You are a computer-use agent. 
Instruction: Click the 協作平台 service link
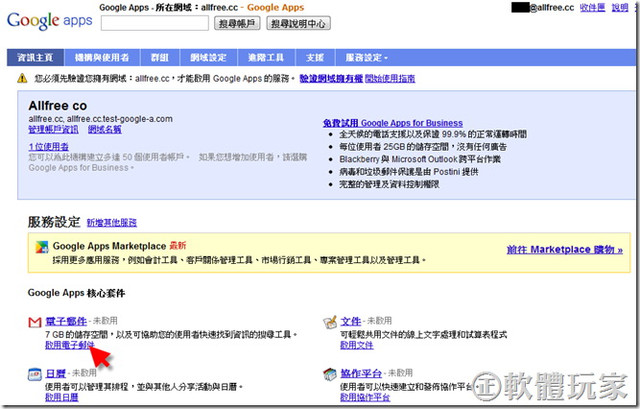[x=361, y=373]
